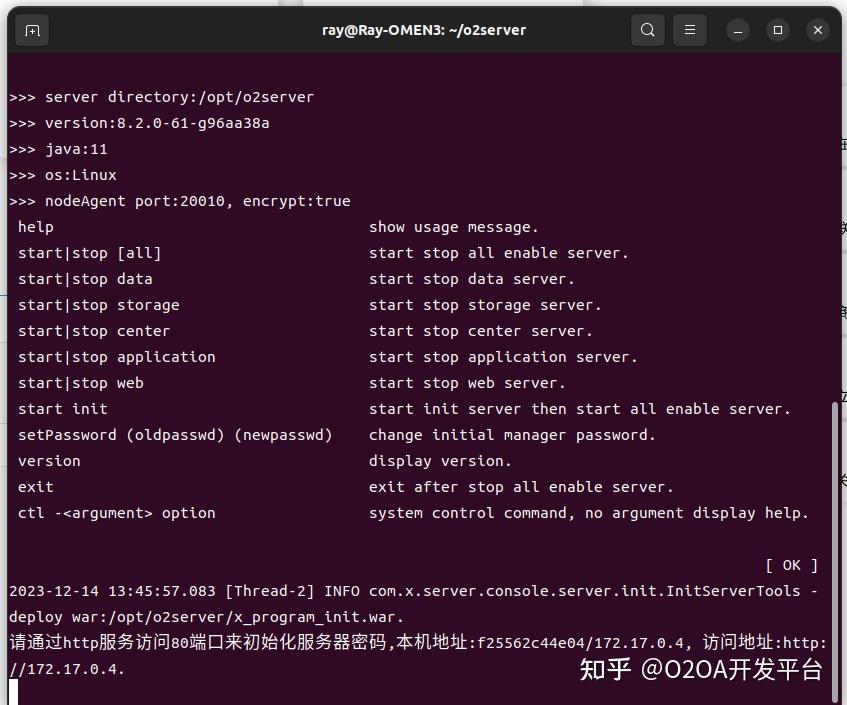Image resolution: width=847 pixels, height=705 pixels.
Task: Click the setPassword command line
Action: 174,434
